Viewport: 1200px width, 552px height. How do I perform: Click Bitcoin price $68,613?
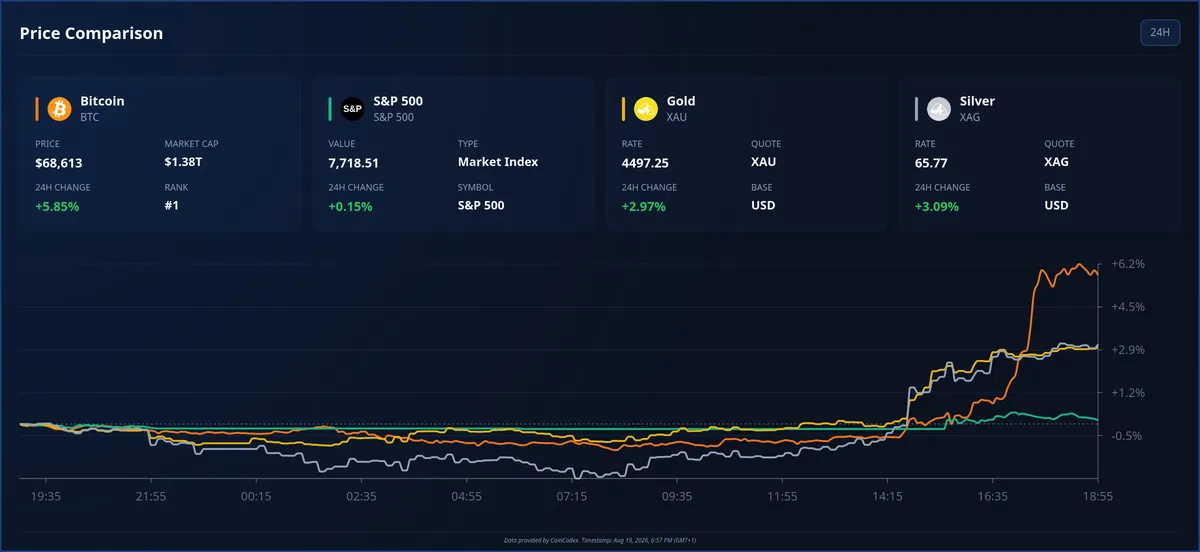[58, 162]
